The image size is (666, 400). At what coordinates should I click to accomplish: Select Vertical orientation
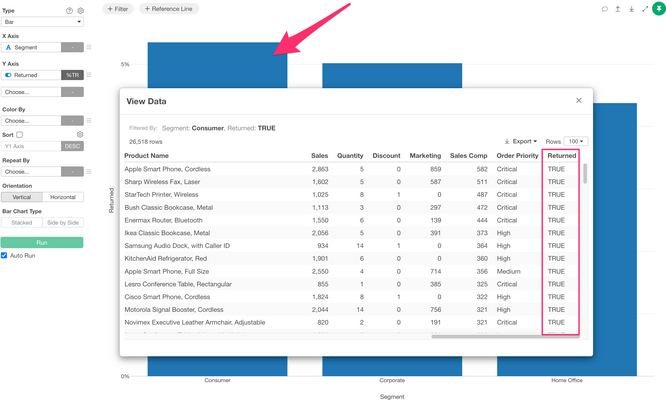tap(22, 197)
